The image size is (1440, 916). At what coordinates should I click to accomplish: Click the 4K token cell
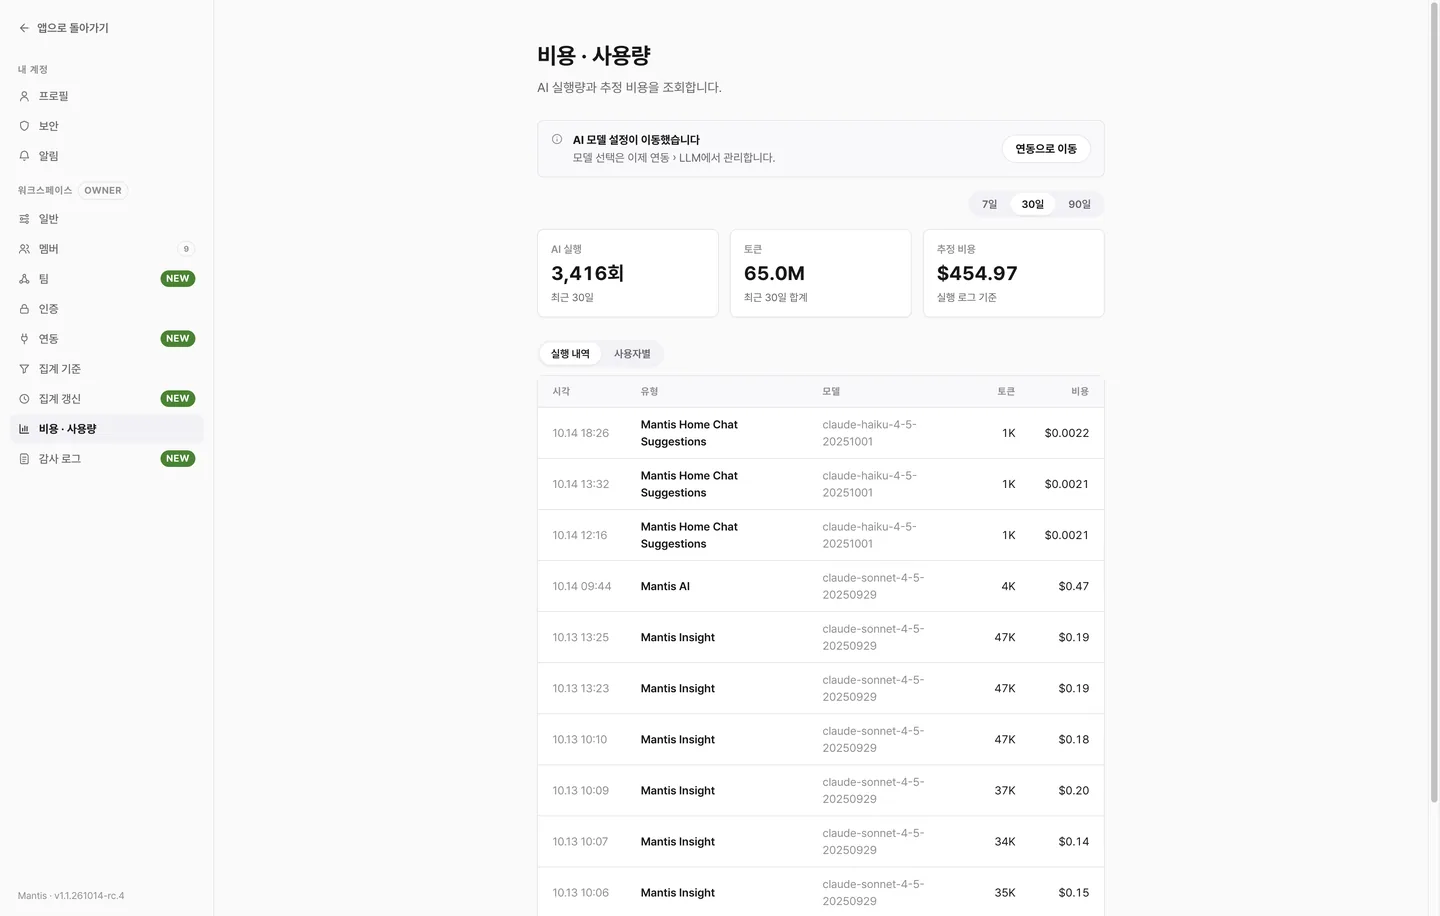[x=1008, y=586]
